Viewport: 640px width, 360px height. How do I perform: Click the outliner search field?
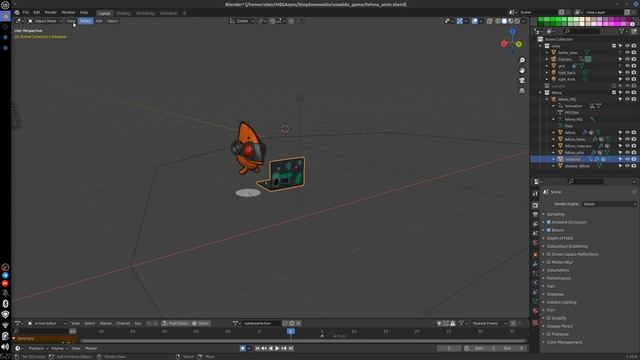[x=582, y=31]
